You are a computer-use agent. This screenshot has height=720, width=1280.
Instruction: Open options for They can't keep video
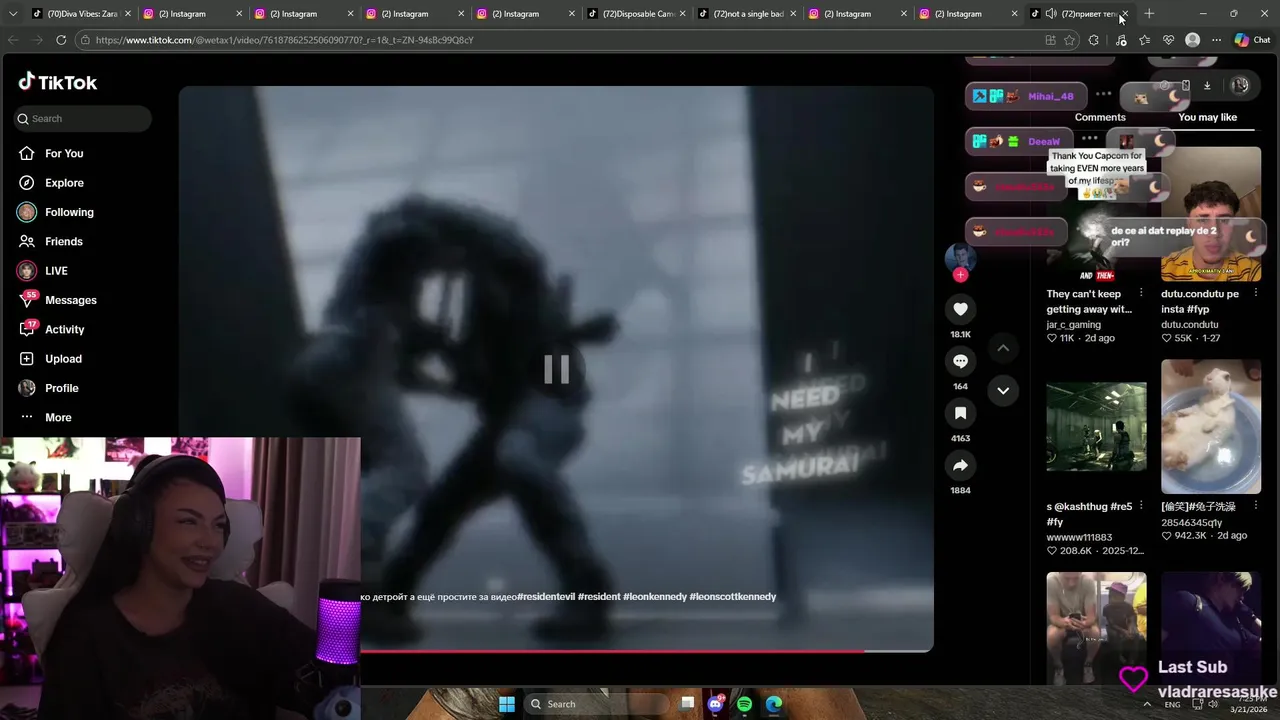(x=1141, y=294)
